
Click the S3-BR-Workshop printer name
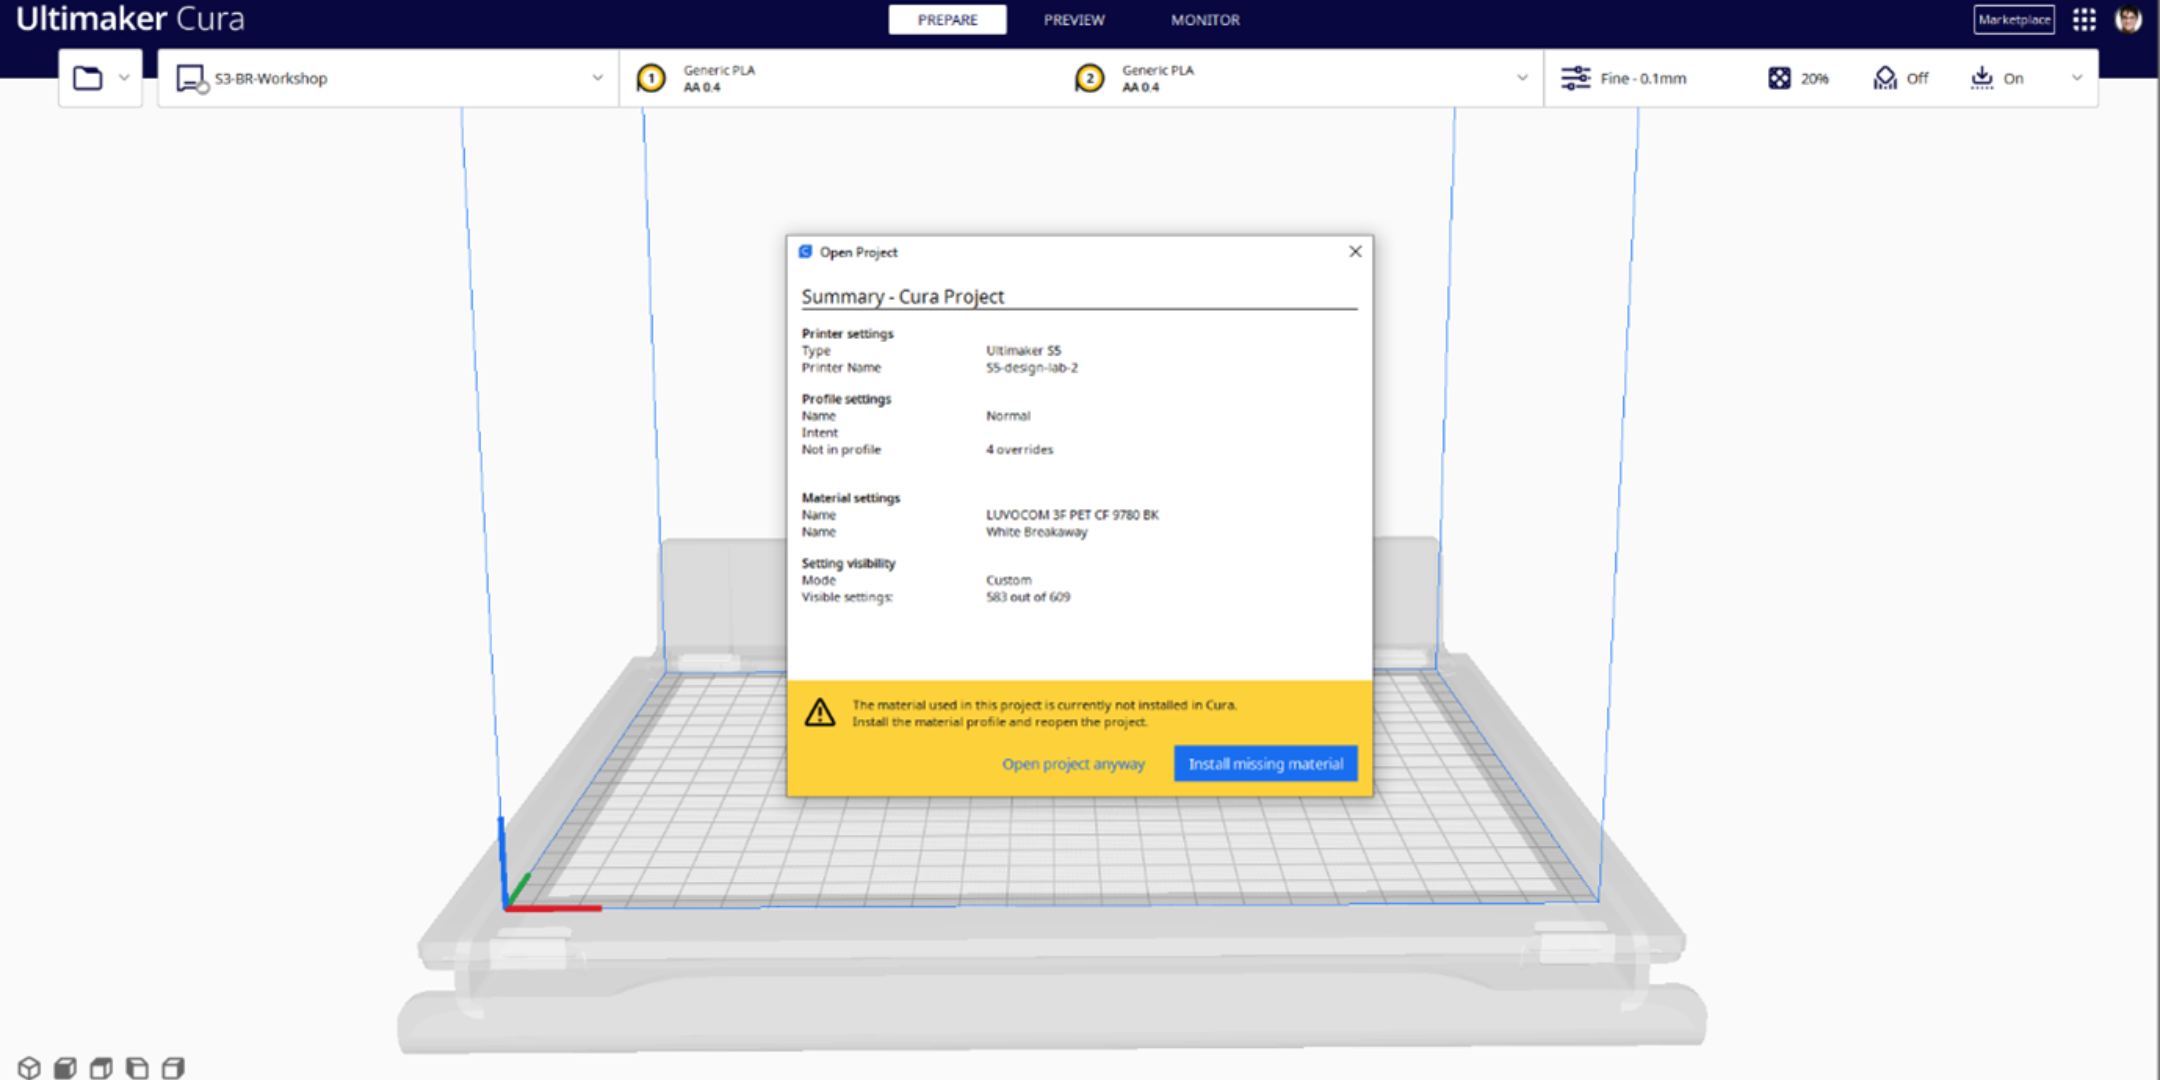[x=271, y=78]
